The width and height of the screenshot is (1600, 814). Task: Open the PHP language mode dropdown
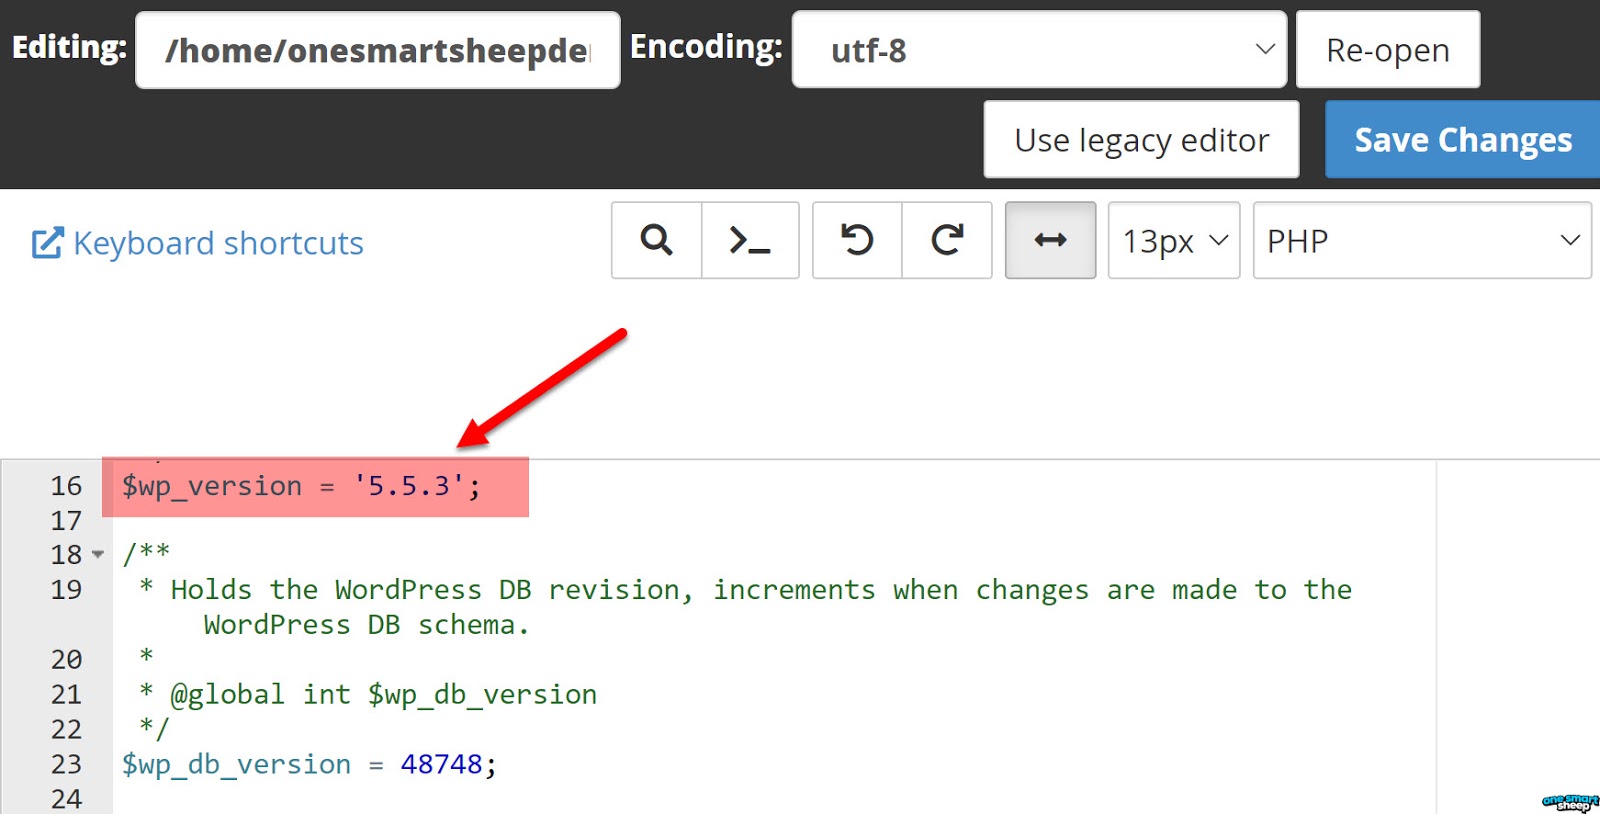pos(1422,240)
